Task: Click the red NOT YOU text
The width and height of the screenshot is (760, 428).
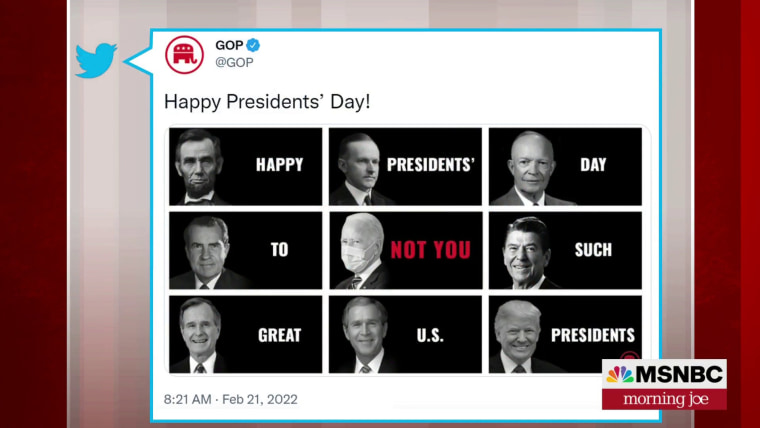Action: coord(430,250)
